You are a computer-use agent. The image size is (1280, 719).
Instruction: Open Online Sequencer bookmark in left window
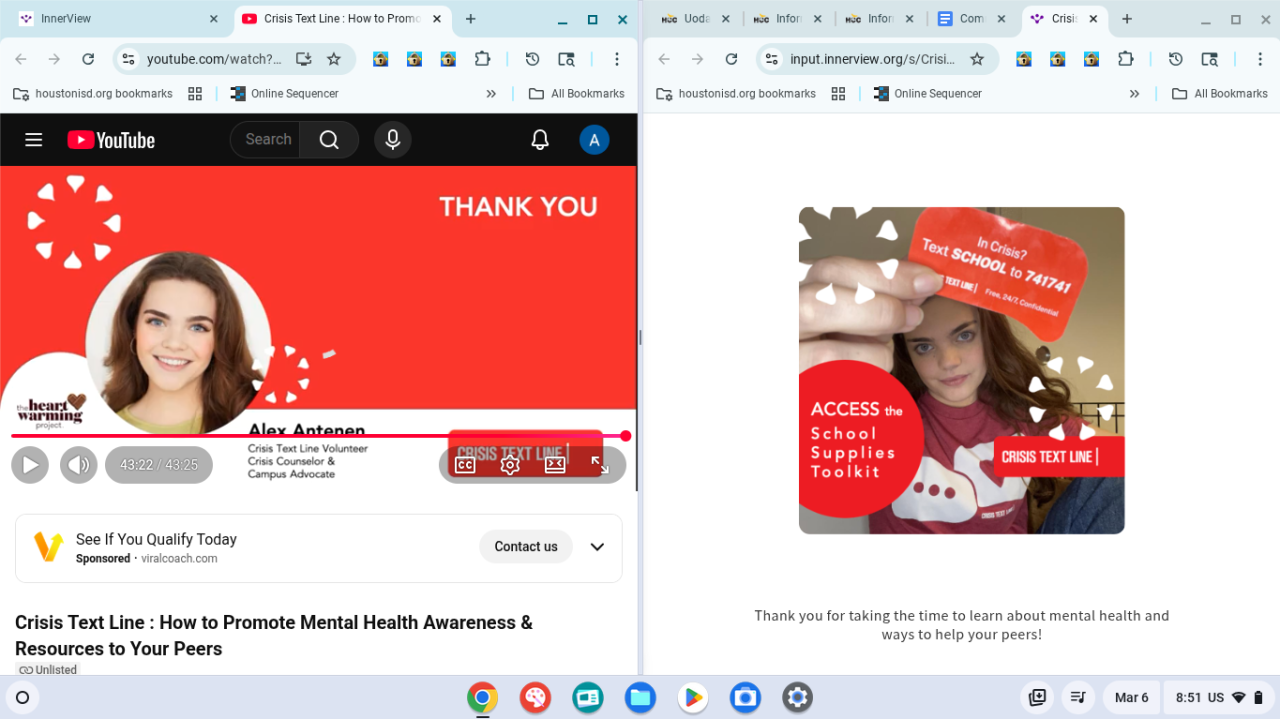click(x=284, y=94)
